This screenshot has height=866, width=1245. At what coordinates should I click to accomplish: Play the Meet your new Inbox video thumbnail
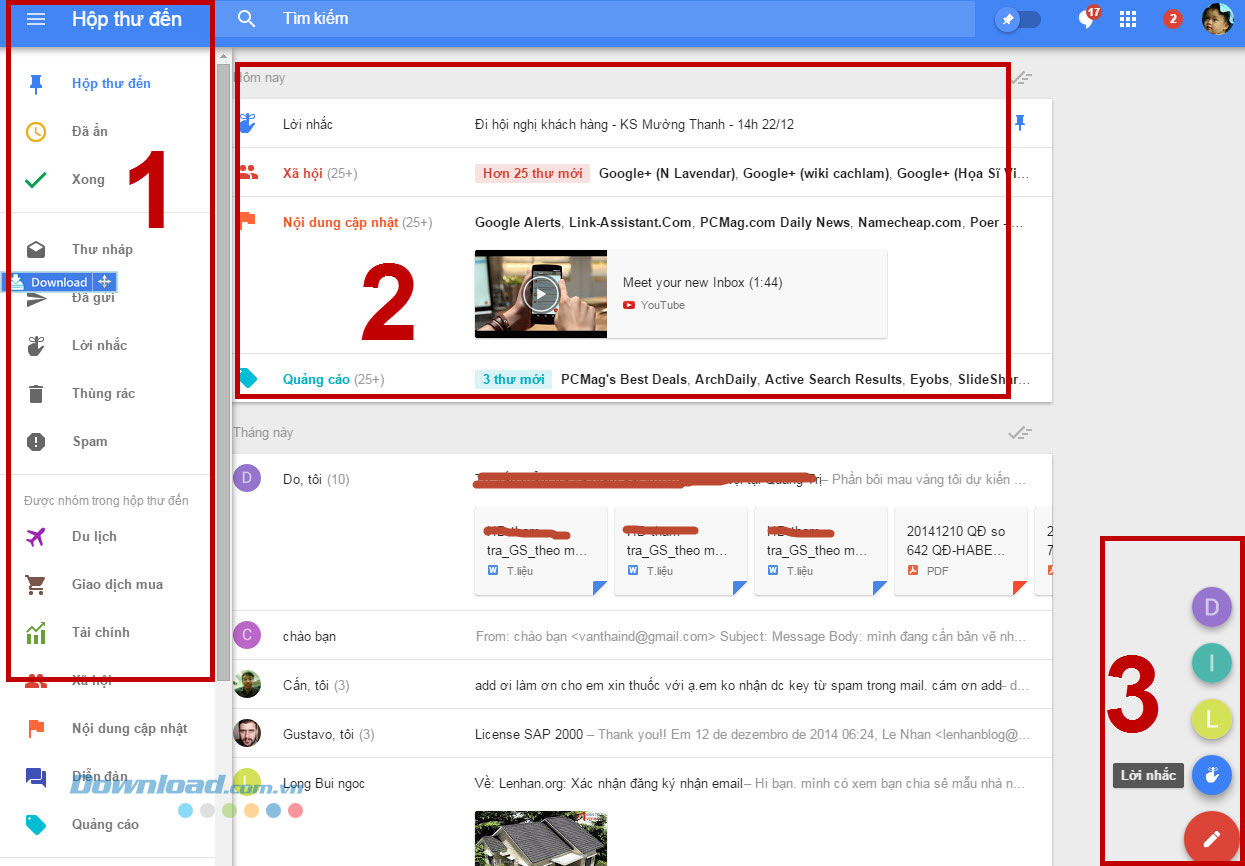click(x=540, y=293)
